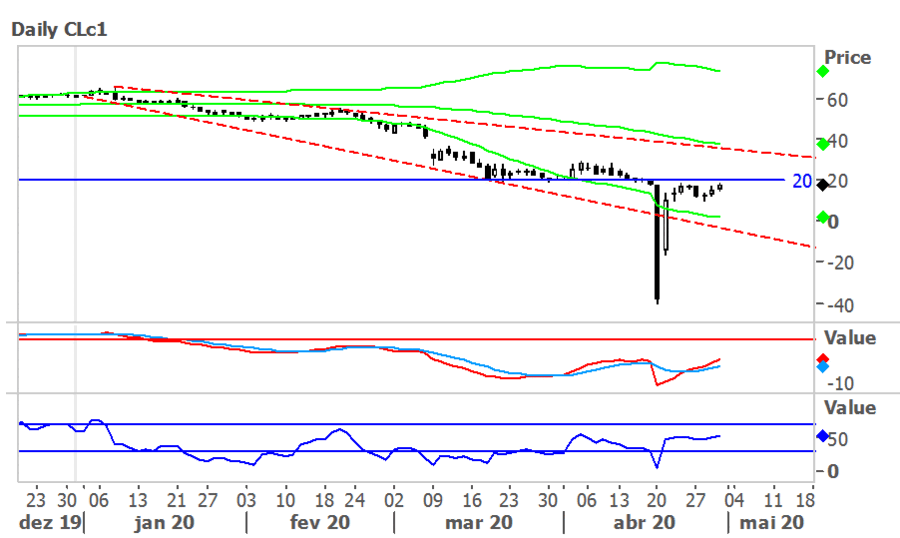
Task: Click the "dez 19" month label
Action: click(x=50, y=522)
